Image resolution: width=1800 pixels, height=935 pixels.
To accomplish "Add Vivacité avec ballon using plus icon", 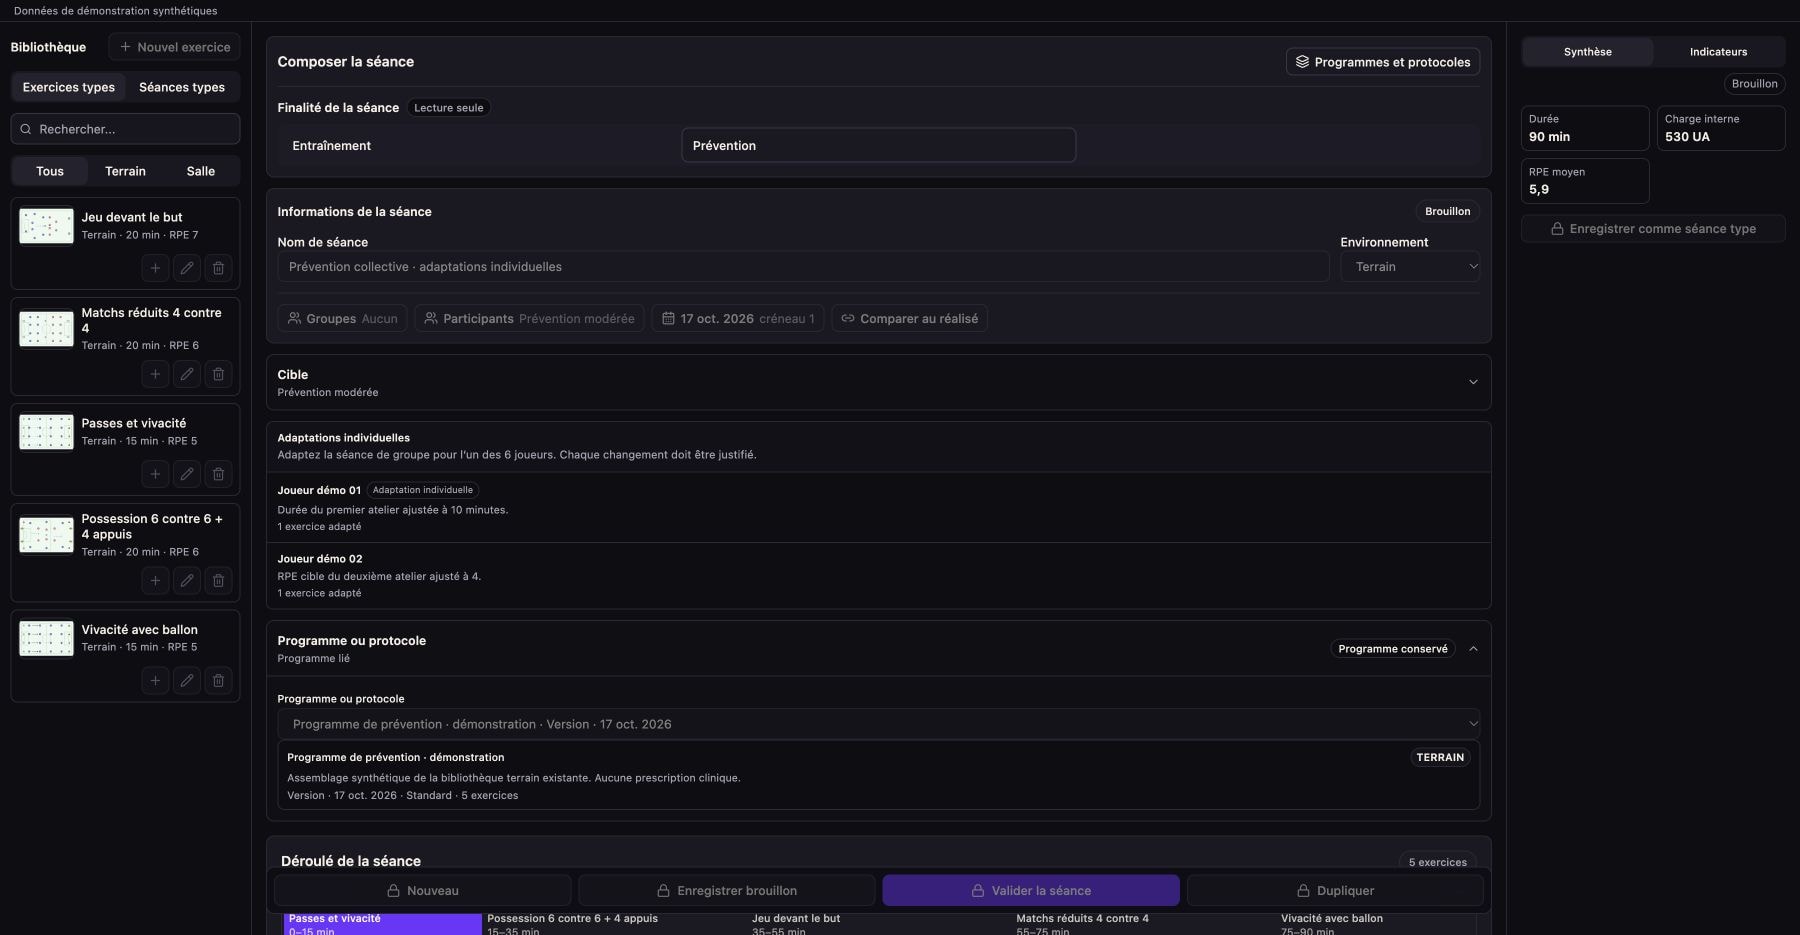I will tap(155, 681).
